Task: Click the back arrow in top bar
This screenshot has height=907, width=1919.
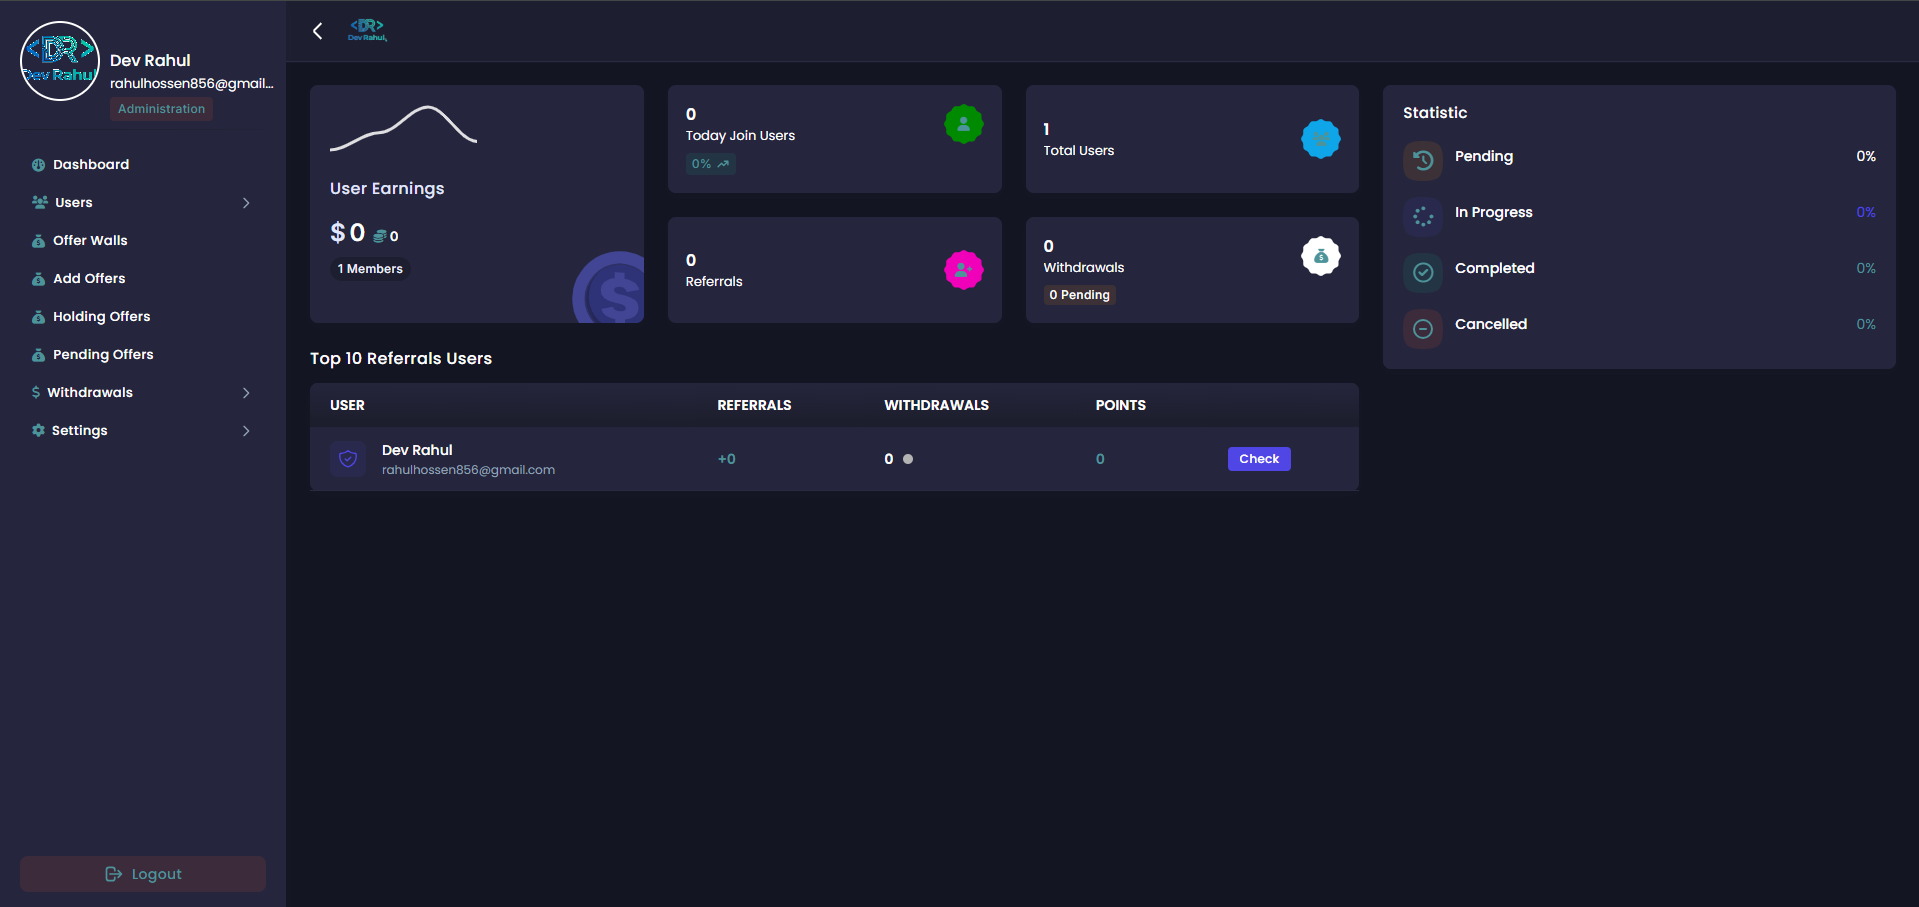Action: 317,31
